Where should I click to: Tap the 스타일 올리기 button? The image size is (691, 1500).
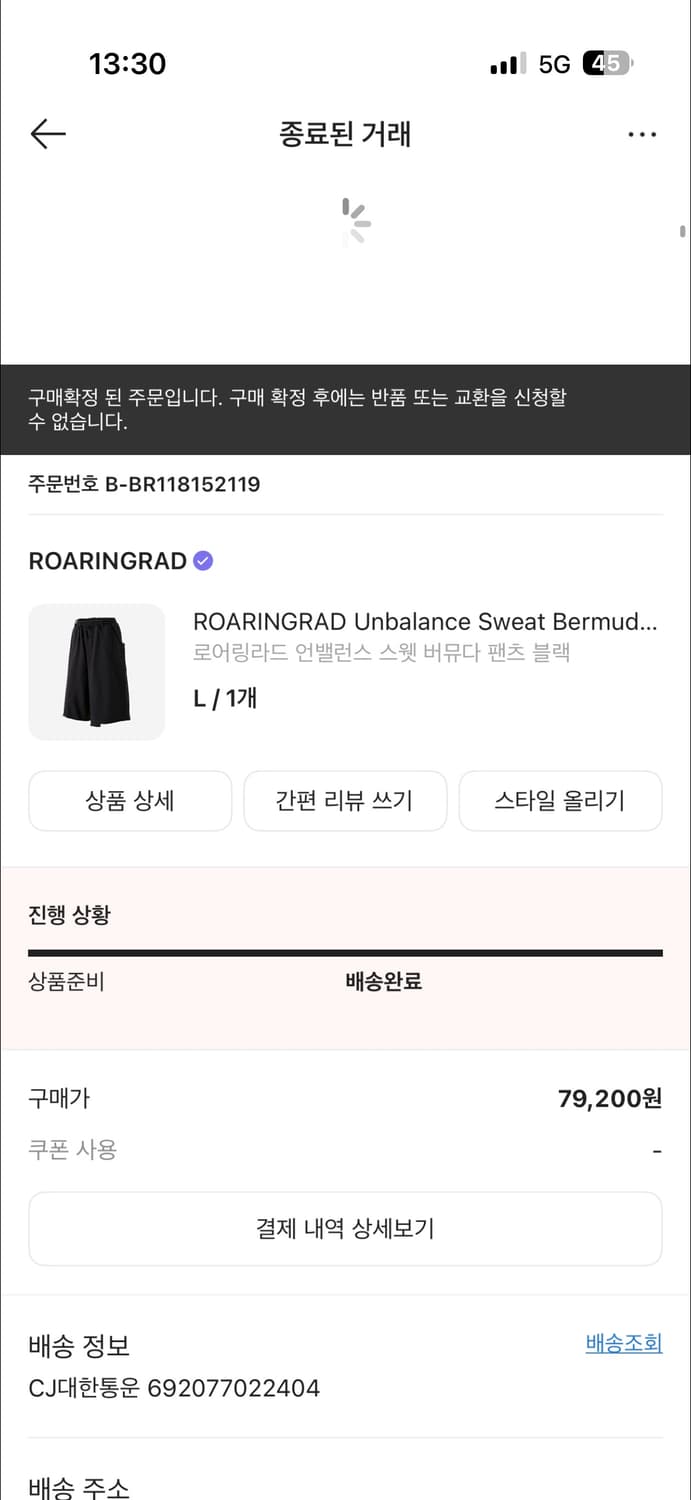click(560, 801)
